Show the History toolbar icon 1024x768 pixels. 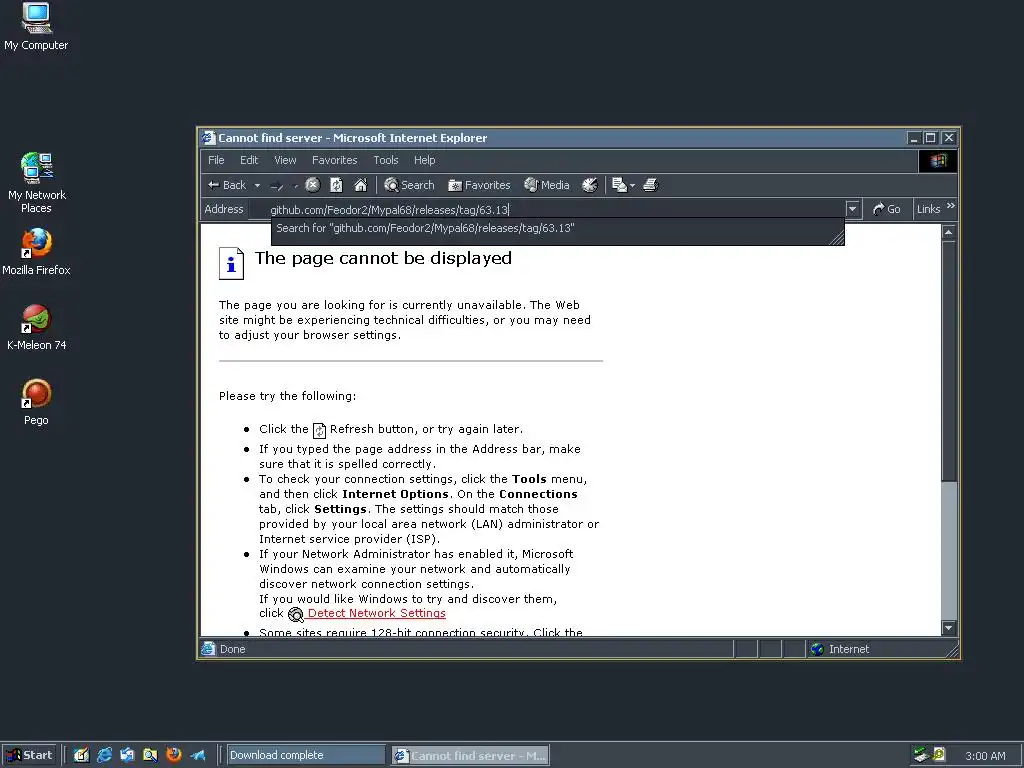[590, 185]
